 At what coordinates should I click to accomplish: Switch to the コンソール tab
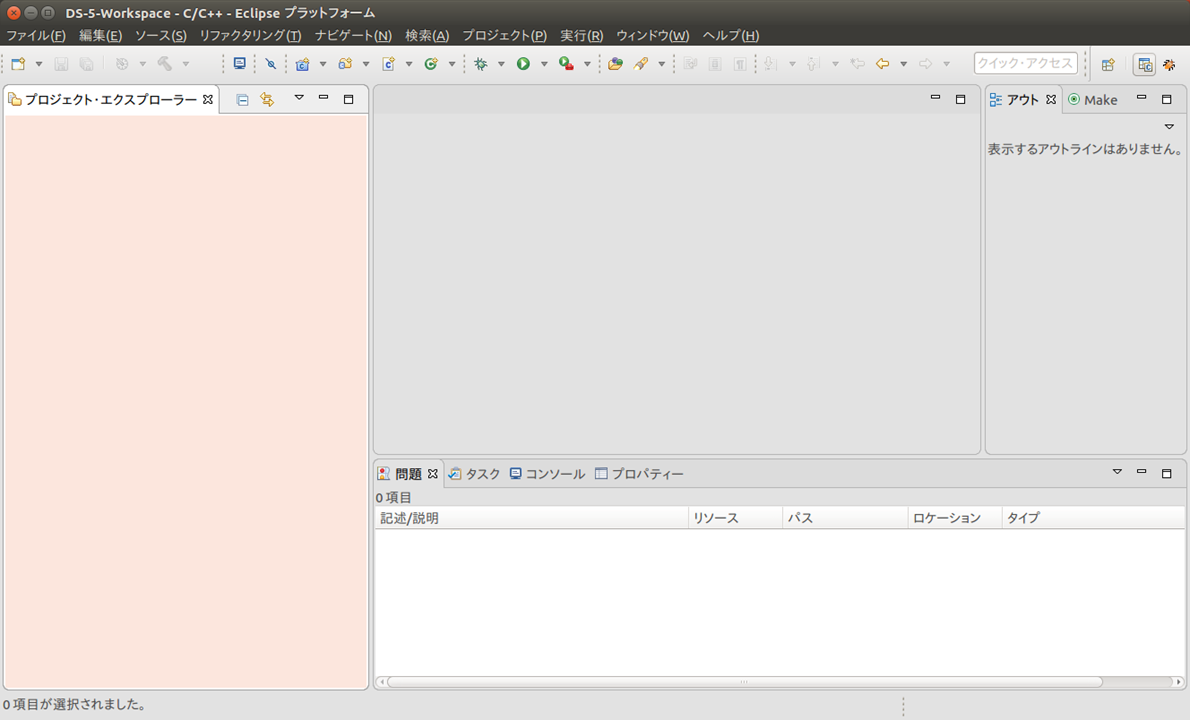coord(547,473)
